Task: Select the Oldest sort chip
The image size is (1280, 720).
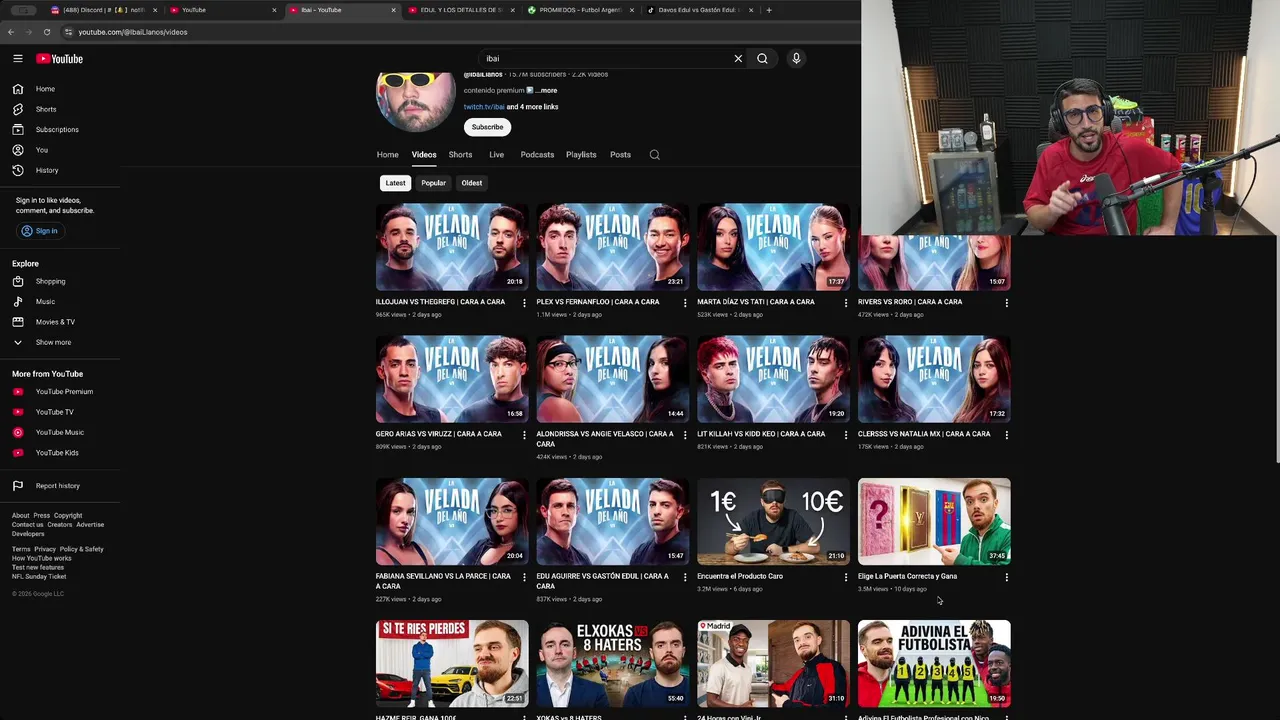Action: (x=471, y=183)
